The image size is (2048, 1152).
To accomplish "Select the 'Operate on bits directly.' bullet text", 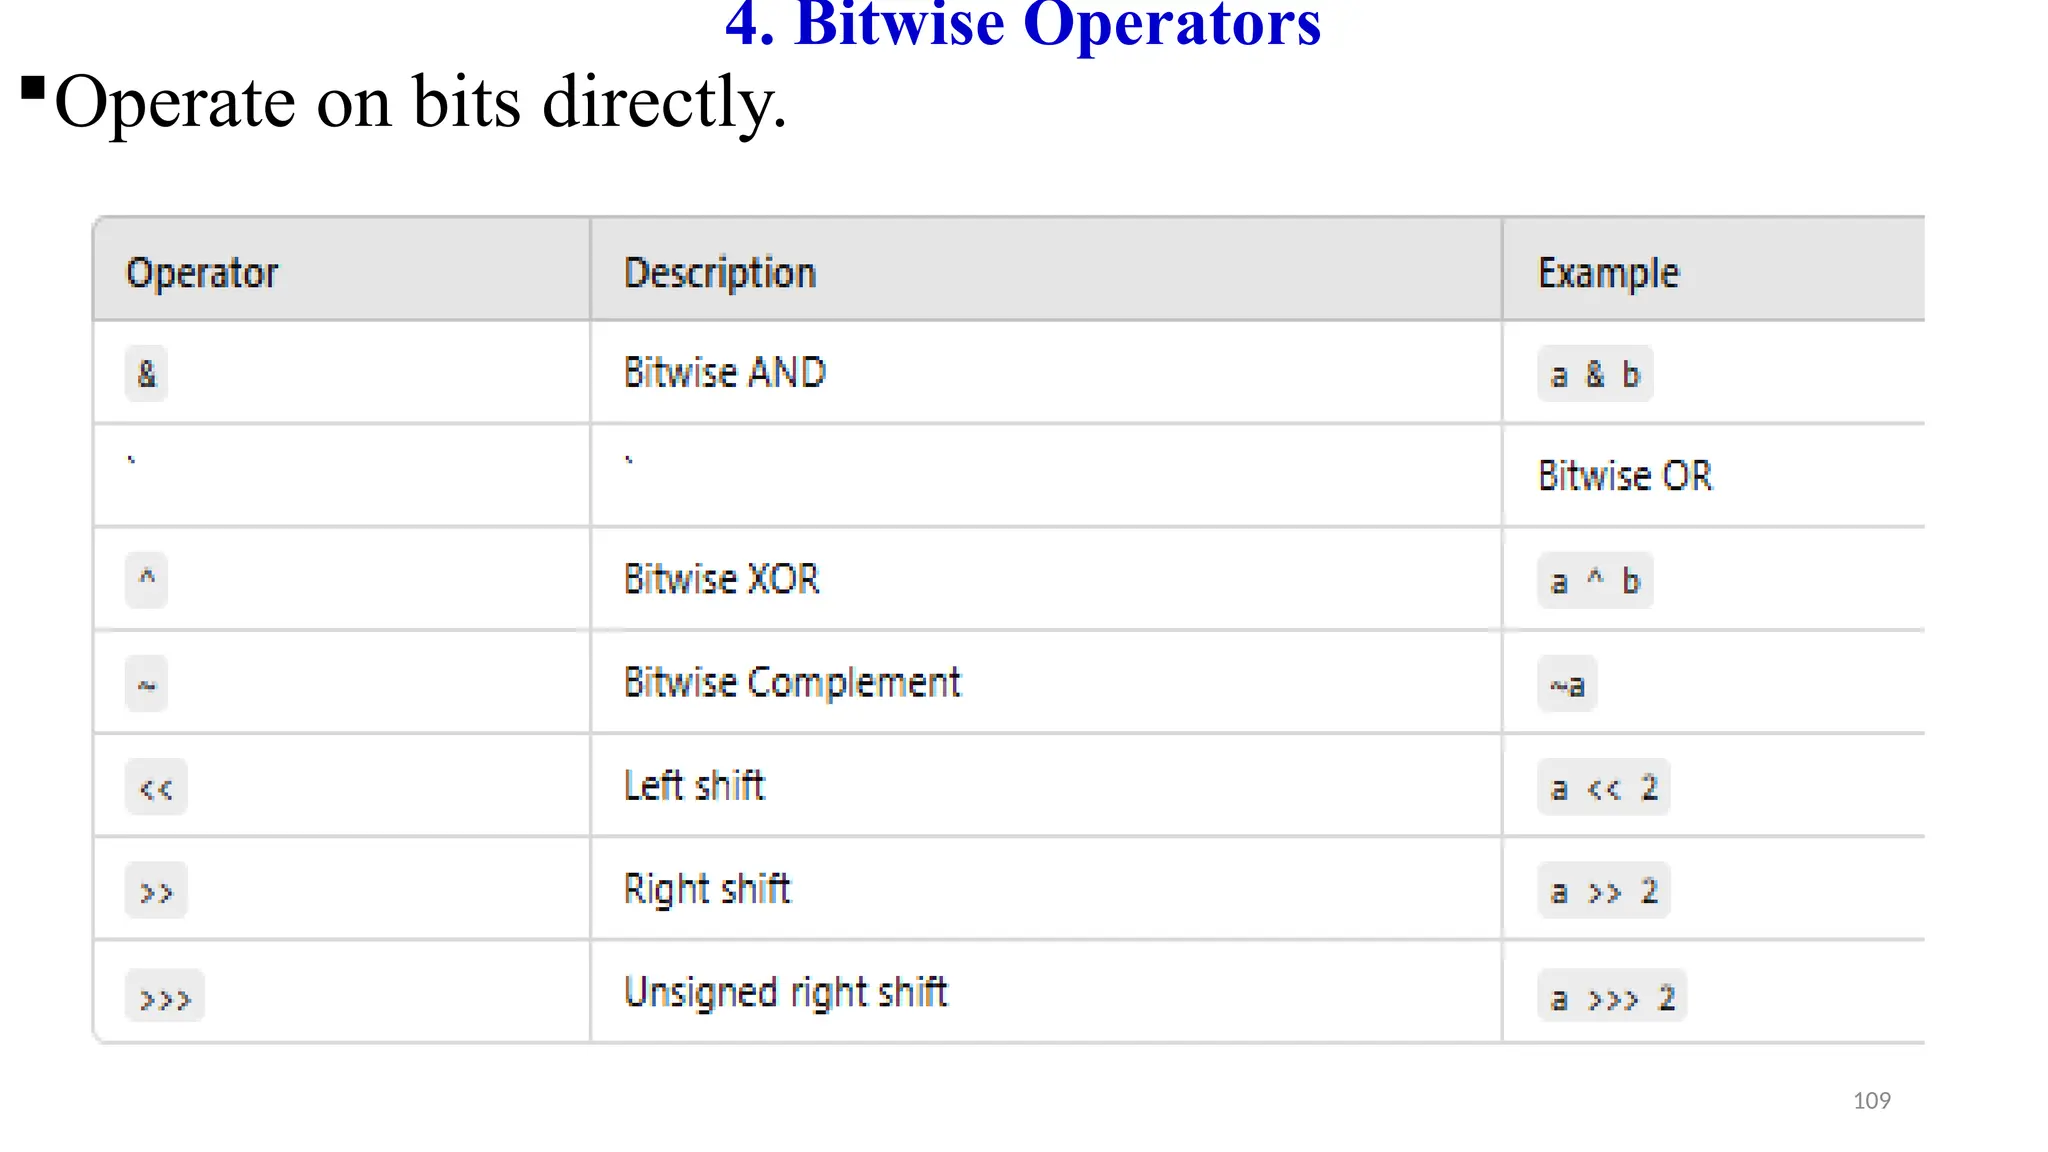I will [x=420, y=102].
